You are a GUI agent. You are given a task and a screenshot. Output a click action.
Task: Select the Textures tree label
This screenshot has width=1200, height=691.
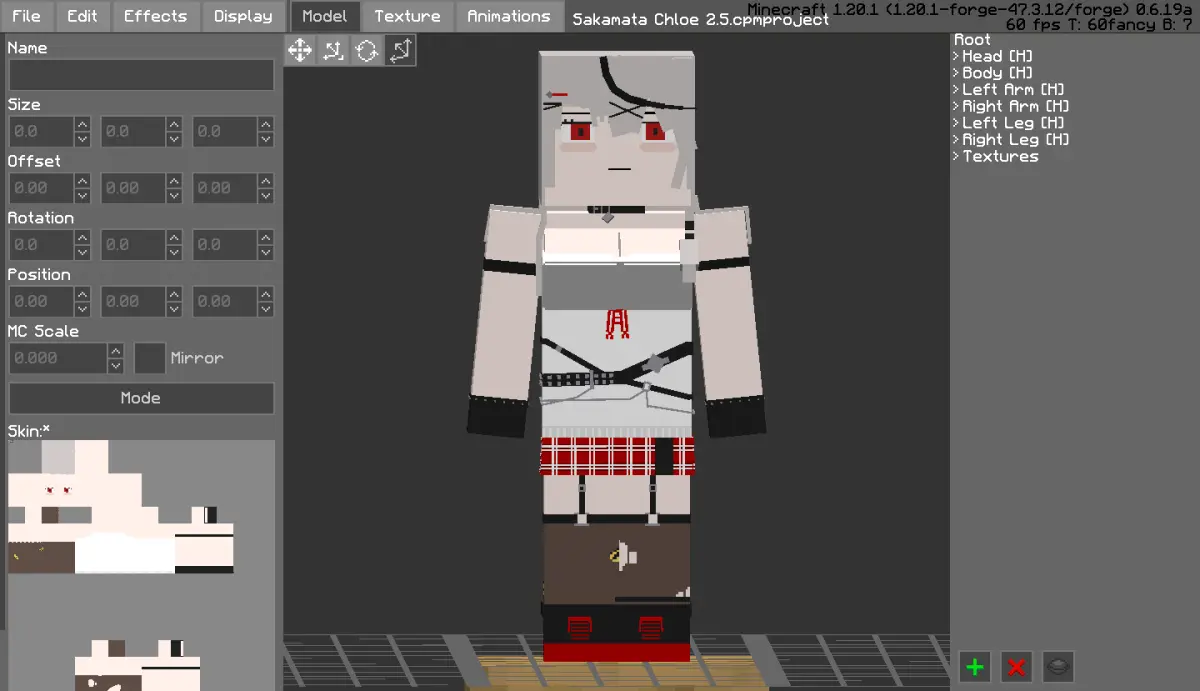[x=1001, y=156]
